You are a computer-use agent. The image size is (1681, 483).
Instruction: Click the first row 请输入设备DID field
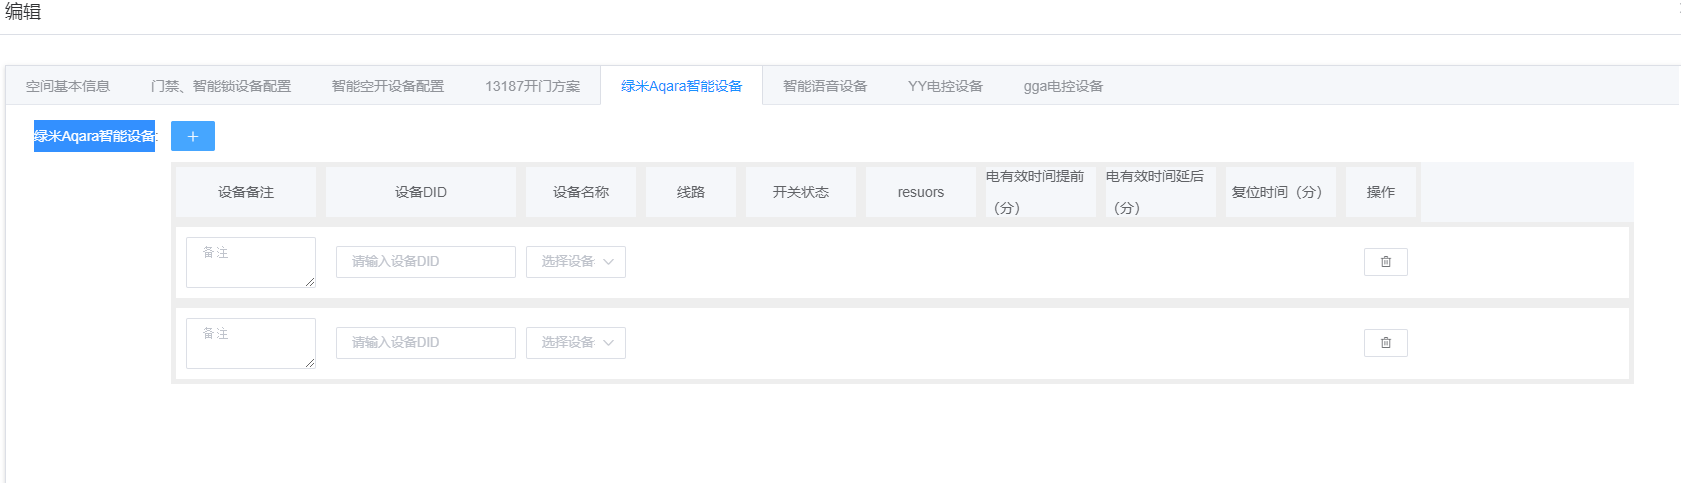click(425, 262)
